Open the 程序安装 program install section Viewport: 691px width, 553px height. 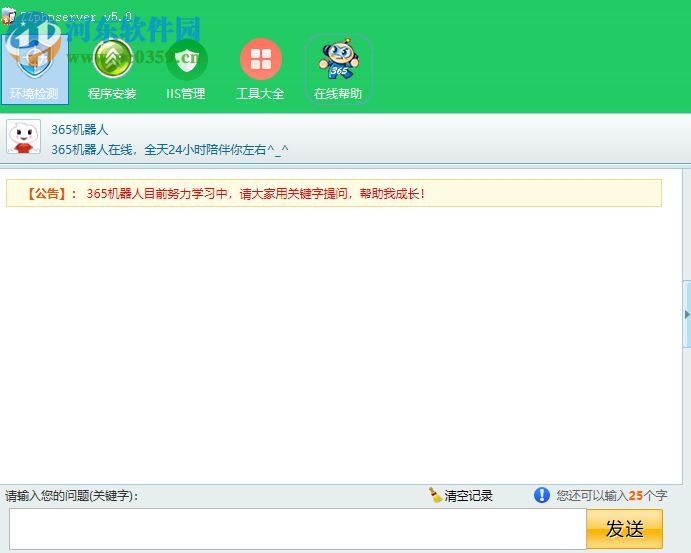tap(112, 69)
